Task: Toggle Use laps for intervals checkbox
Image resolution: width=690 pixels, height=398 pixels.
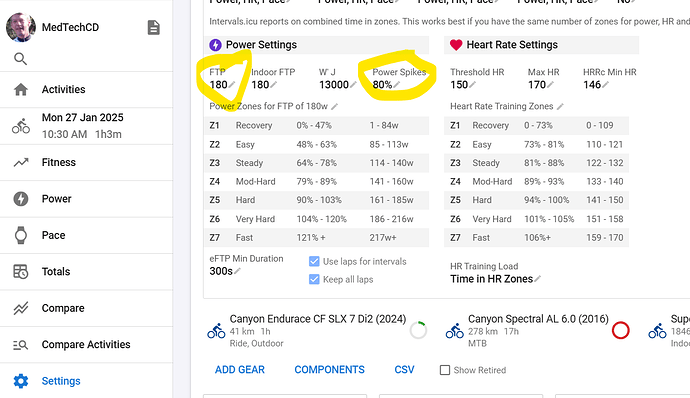Action: tap(314, 262)
